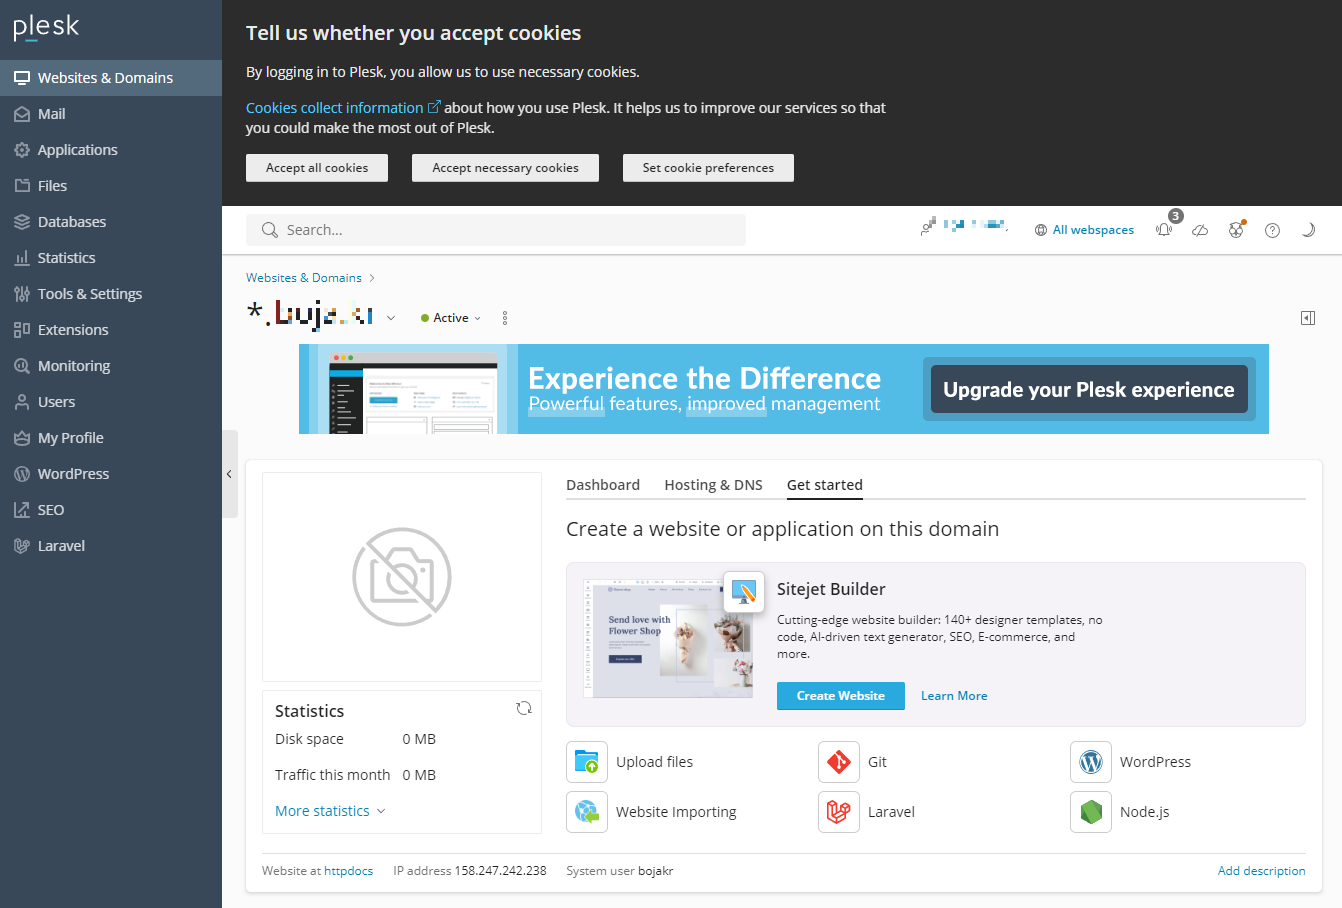Click the Monitoring icon in sidebar
The height and width of the screenshot is (908, 1342).
(22, 366)
